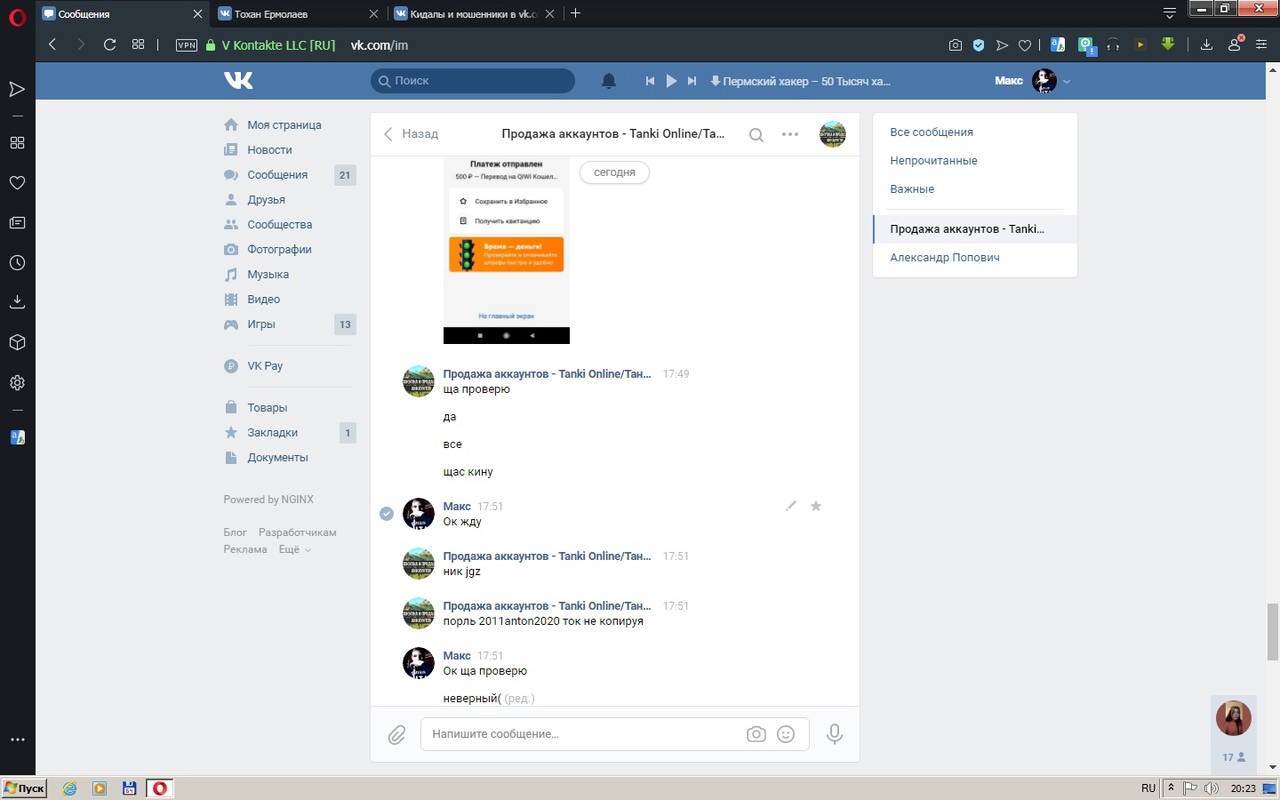Open the conversation actions three-dots menu

[790, 135]
